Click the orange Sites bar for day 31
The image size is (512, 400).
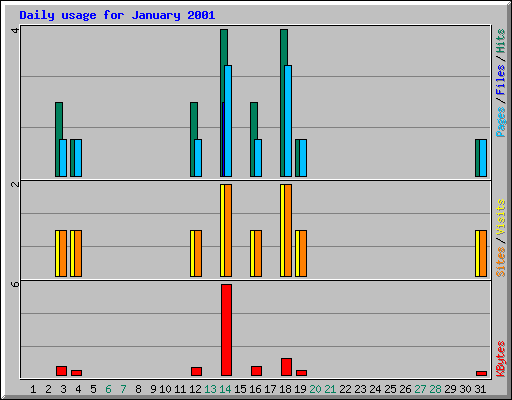(x=483, y=253)
